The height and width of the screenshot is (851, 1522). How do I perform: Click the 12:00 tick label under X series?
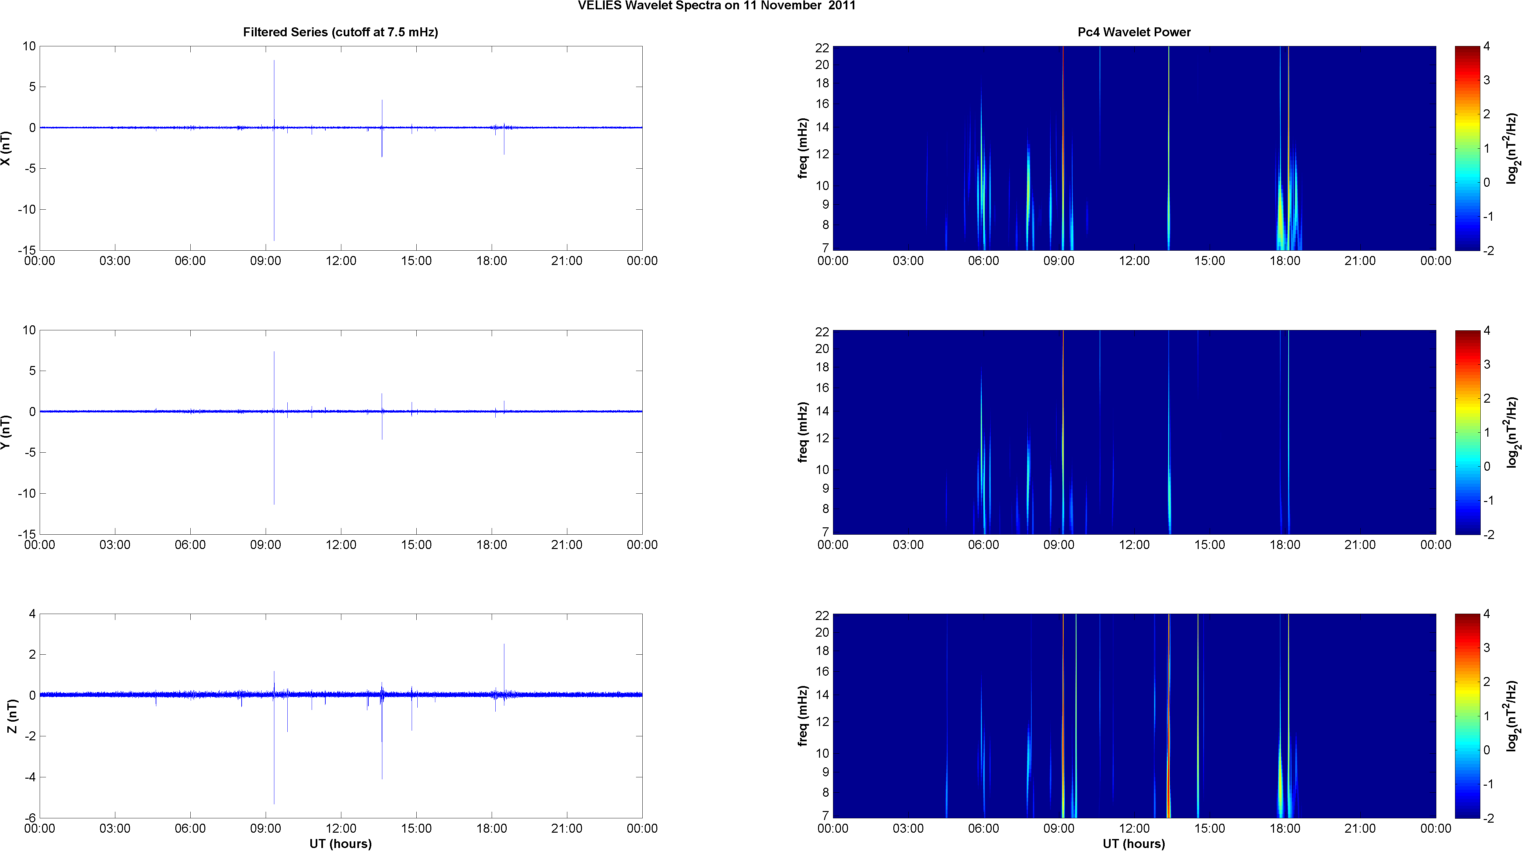pyautogui.click(x=341, y=261)
